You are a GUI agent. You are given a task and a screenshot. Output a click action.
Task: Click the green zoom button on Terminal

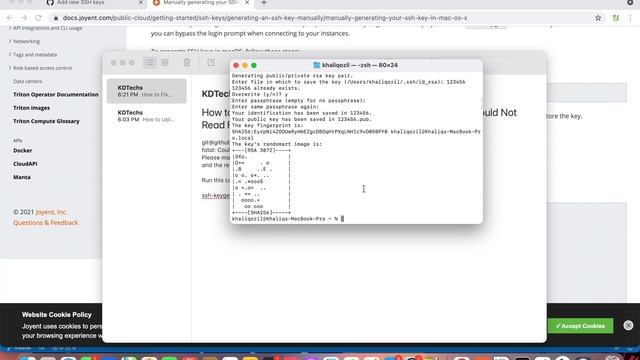coord(254,65)
